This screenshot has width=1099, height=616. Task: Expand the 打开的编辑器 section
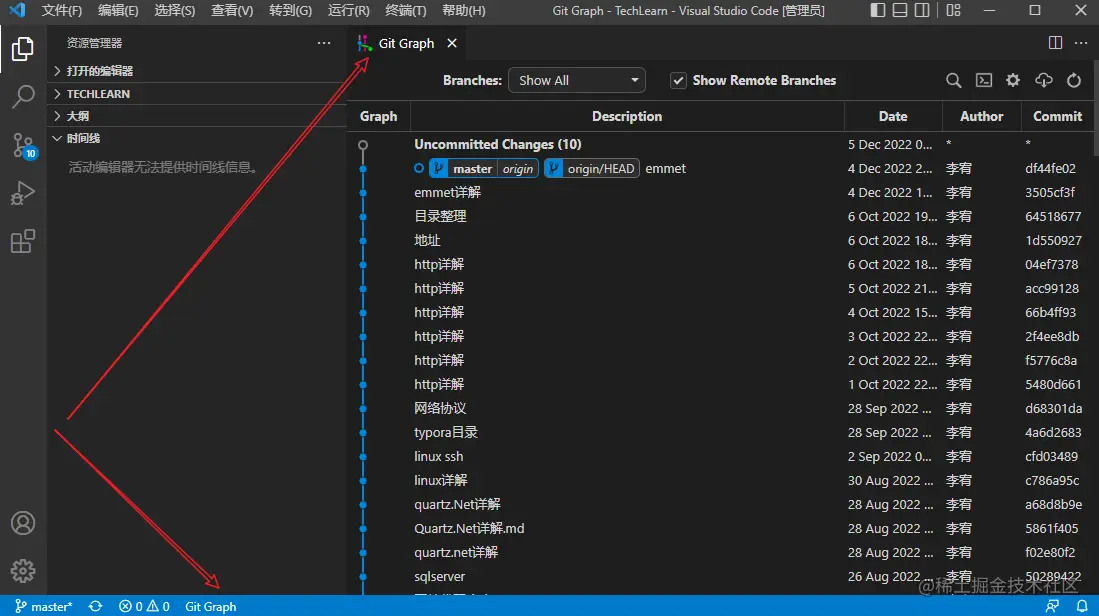pos(196,71)
